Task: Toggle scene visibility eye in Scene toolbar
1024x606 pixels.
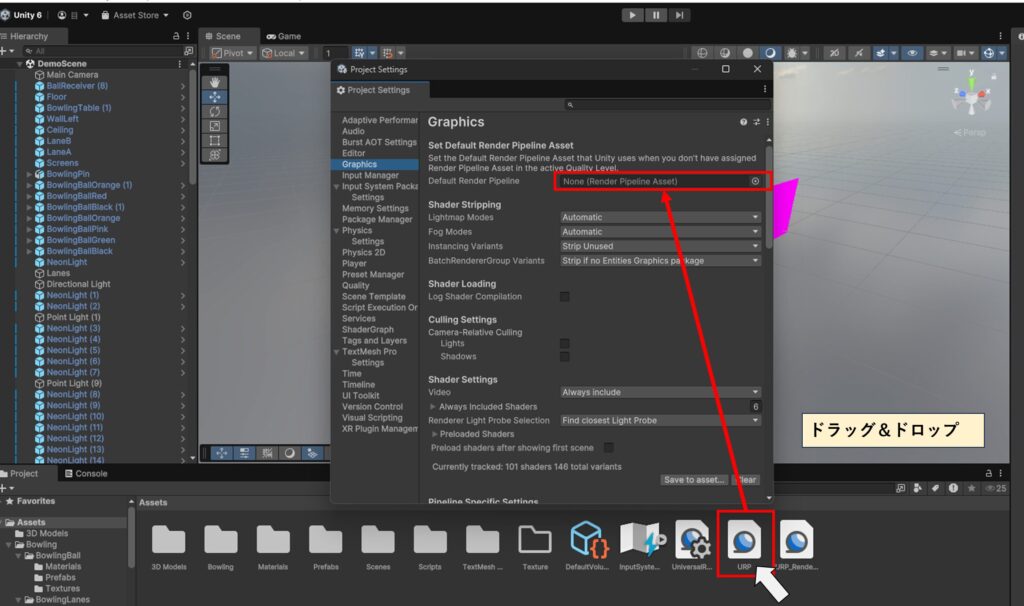Action: (x=912, y=53)
